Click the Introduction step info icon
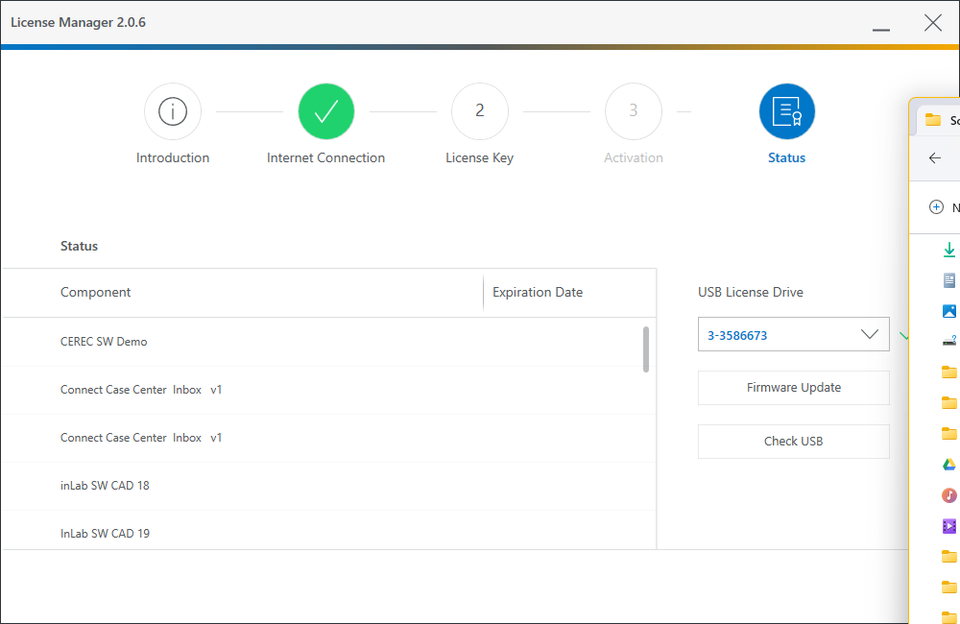 tap(173, 111)
